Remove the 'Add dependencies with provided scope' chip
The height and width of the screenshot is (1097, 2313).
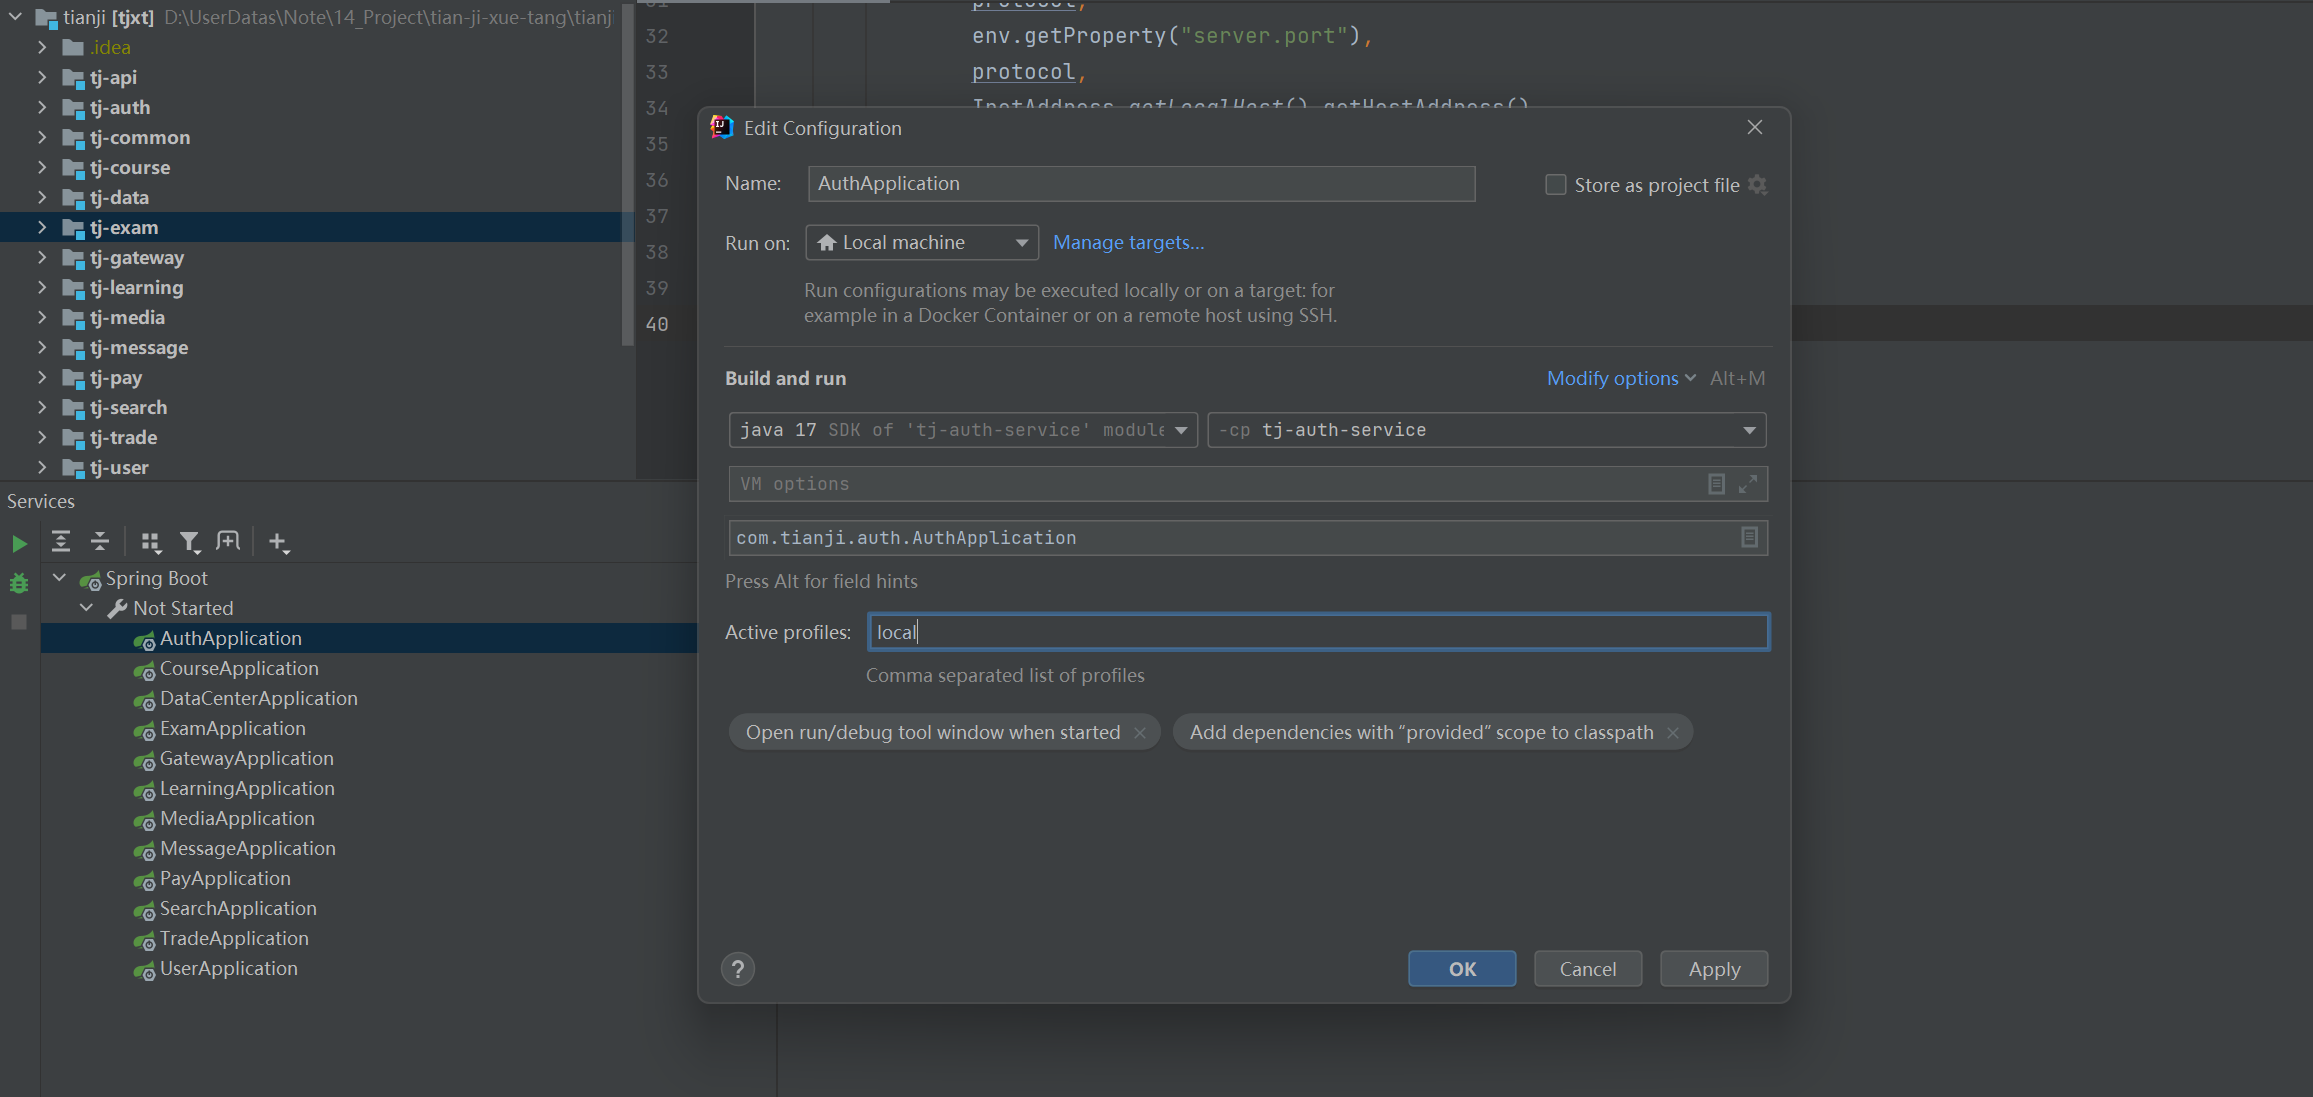(1673, 733)
